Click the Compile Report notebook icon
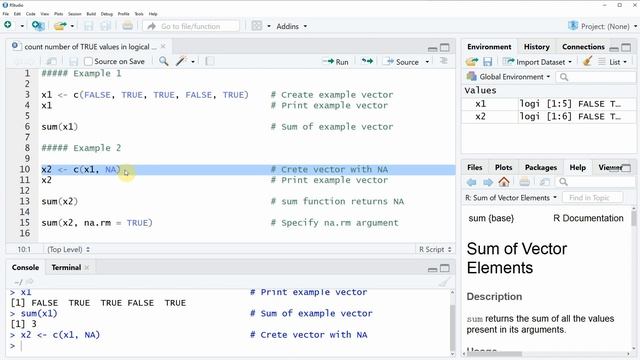 click(209, 61)
